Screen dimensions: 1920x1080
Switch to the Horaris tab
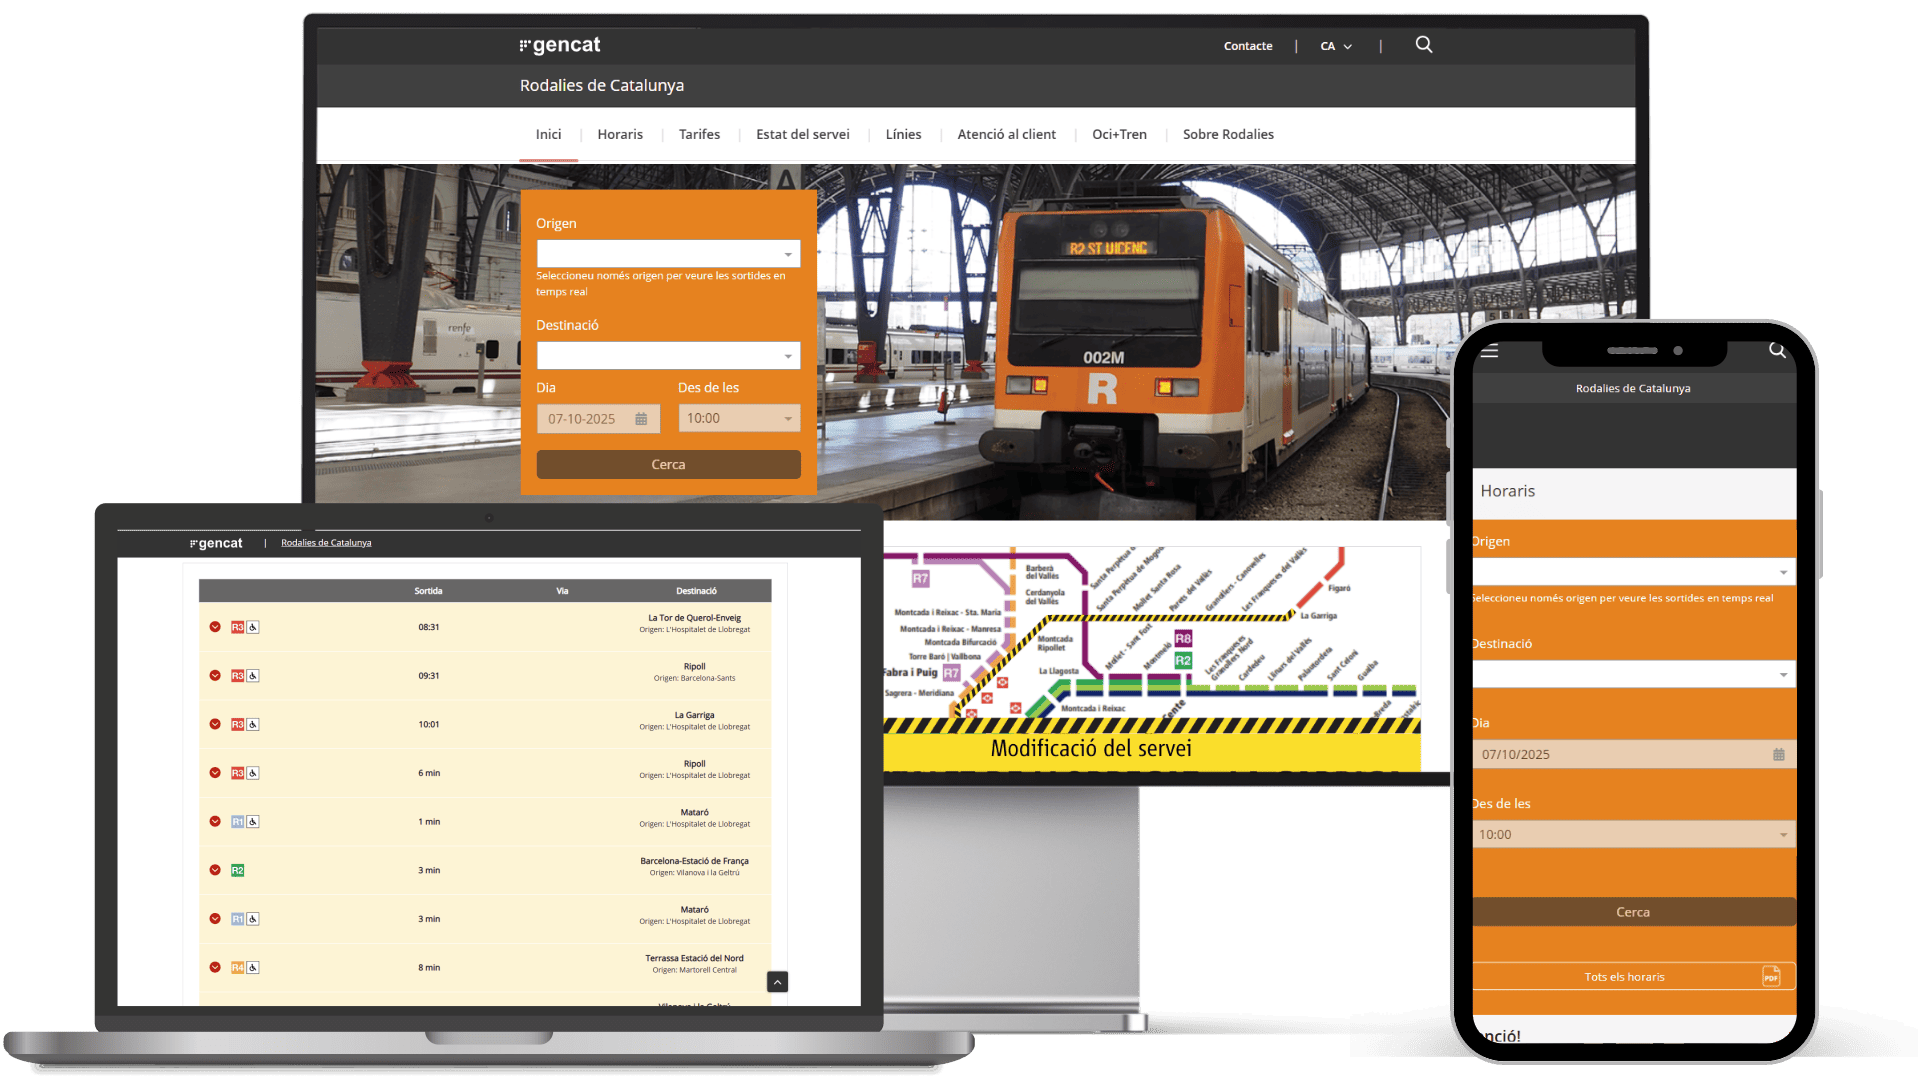[x=619, y=134]
